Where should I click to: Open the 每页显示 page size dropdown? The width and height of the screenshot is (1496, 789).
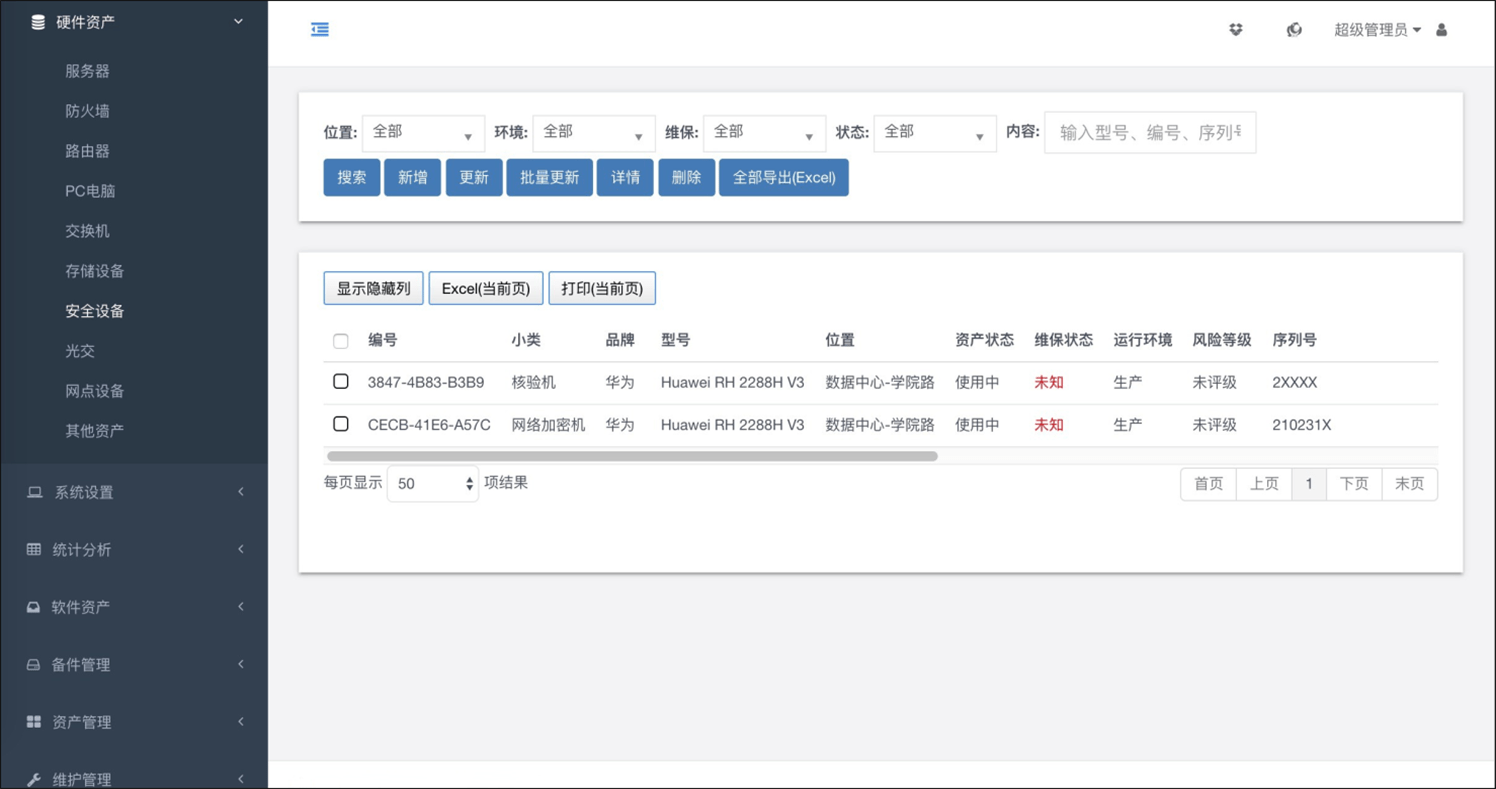(x=433, y=484)
